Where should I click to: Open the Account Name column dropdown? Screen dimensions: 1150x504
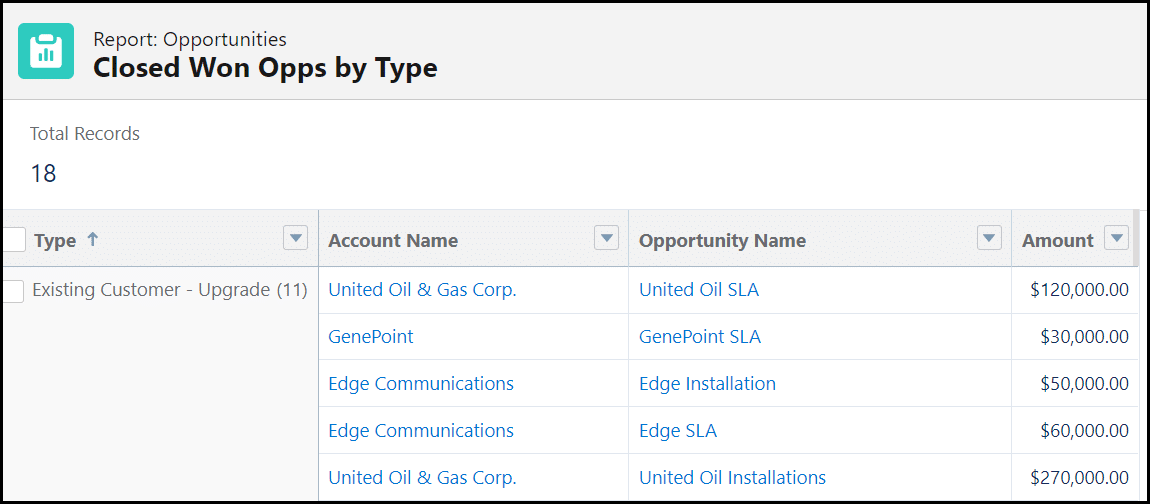[x=606, y=238]
